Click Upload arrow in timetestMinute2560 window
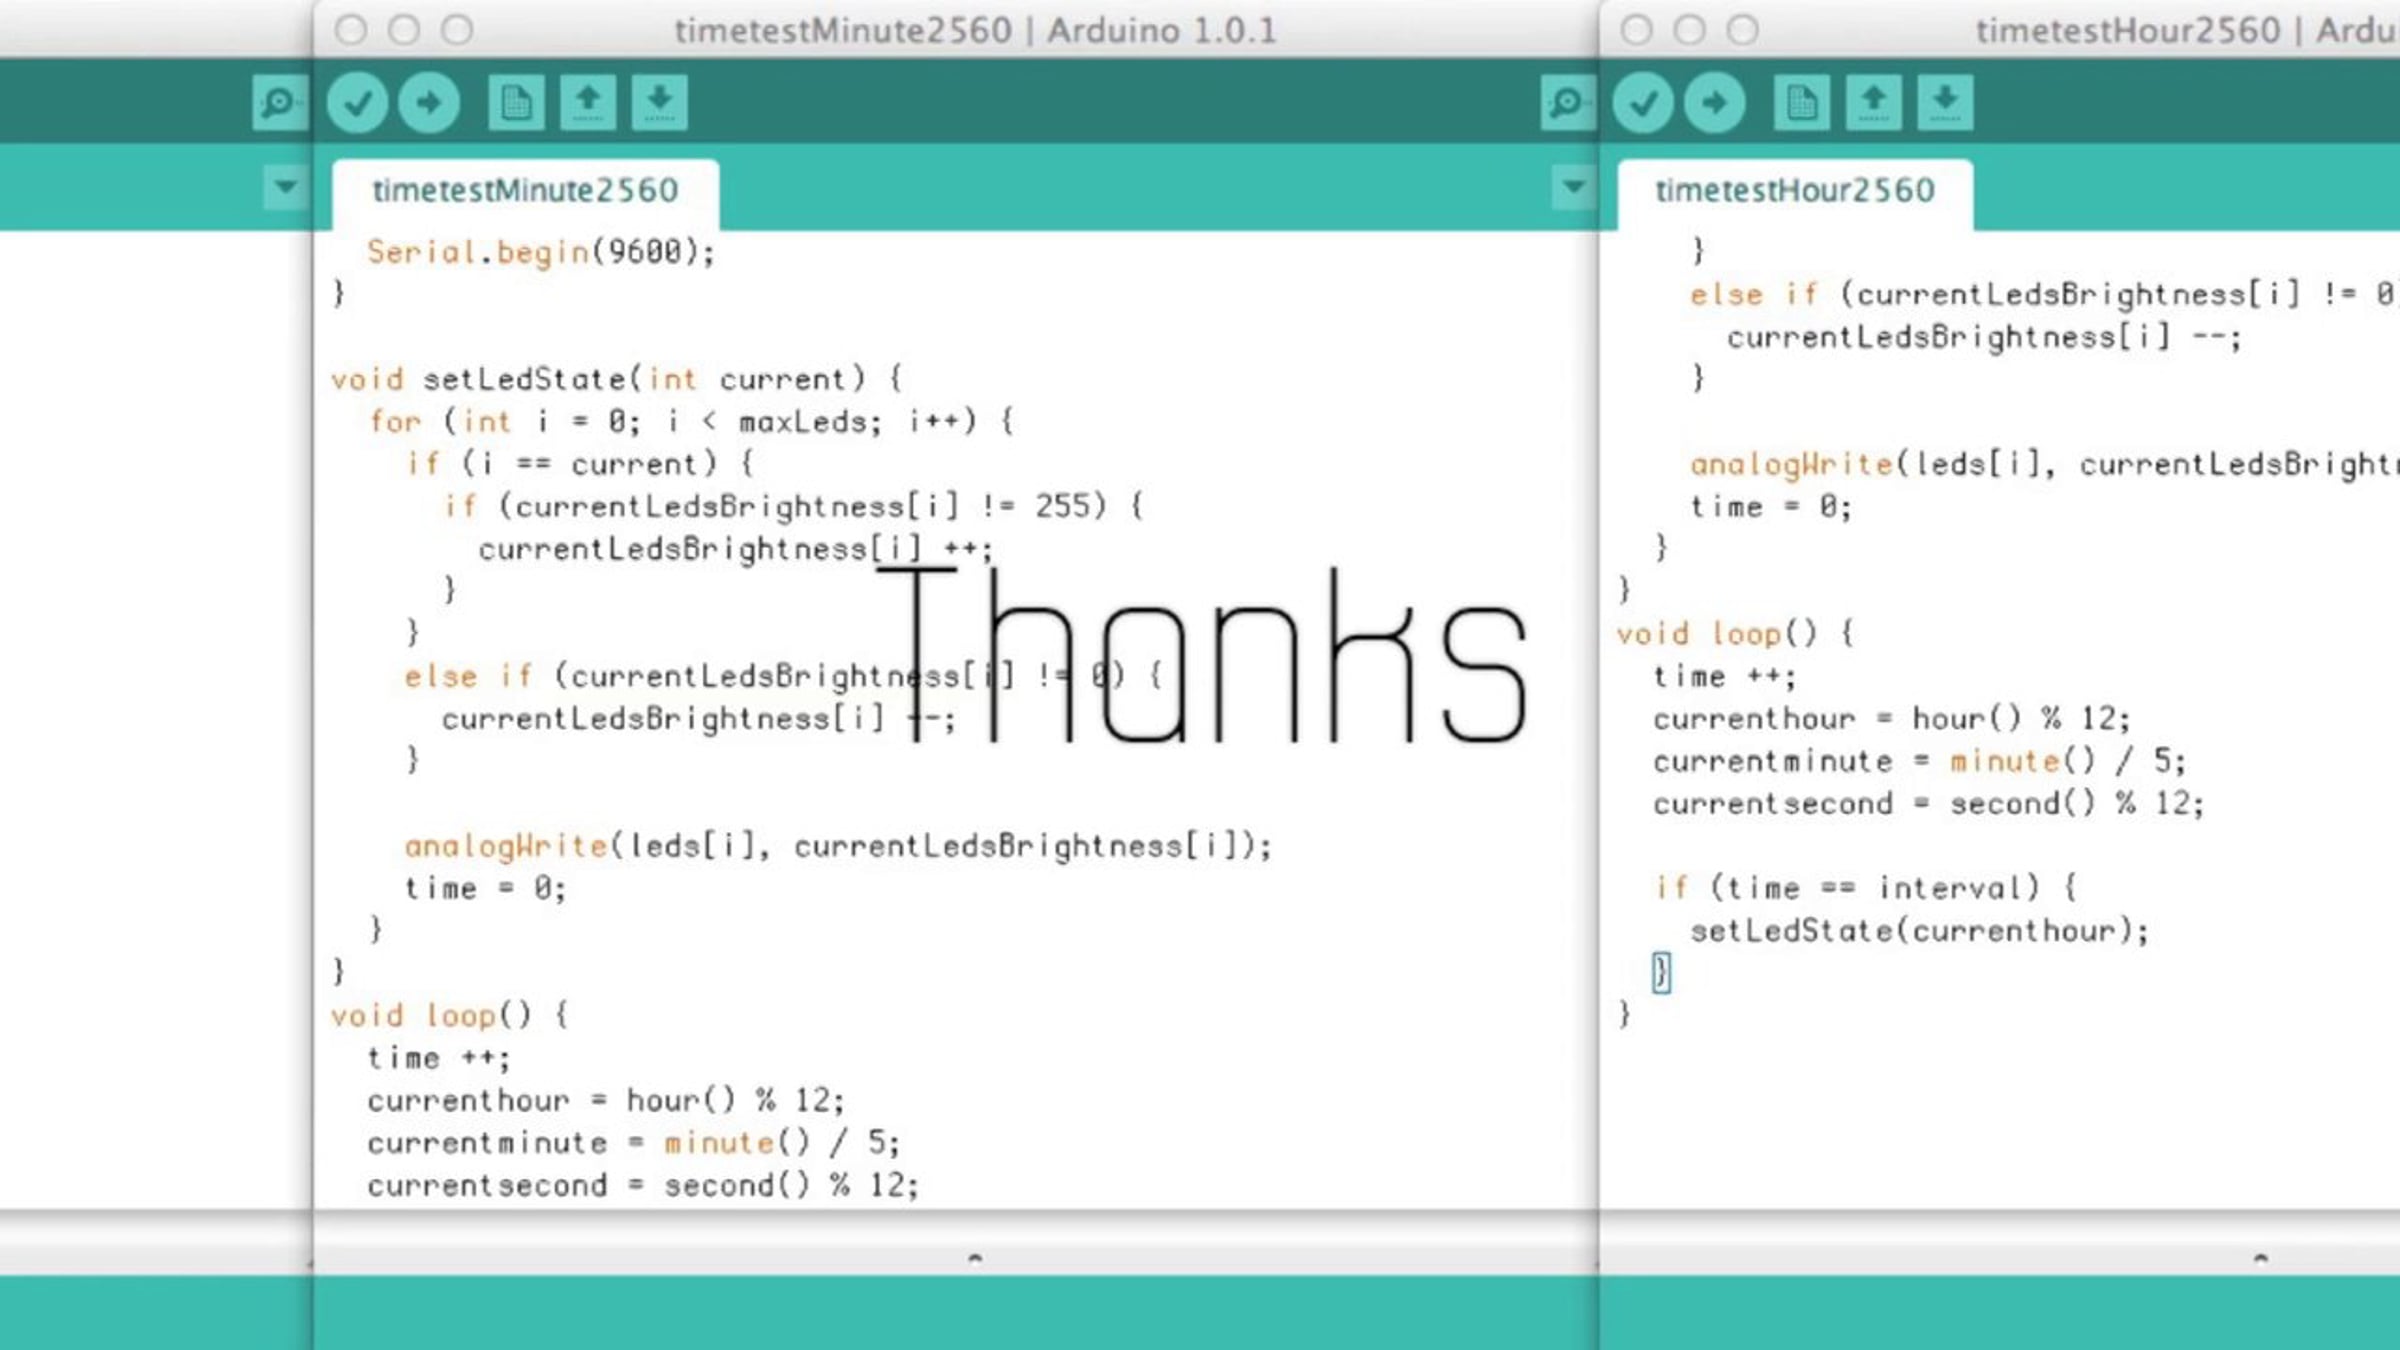Screen dimensions: 2400x1350 (x=429, y=102)
